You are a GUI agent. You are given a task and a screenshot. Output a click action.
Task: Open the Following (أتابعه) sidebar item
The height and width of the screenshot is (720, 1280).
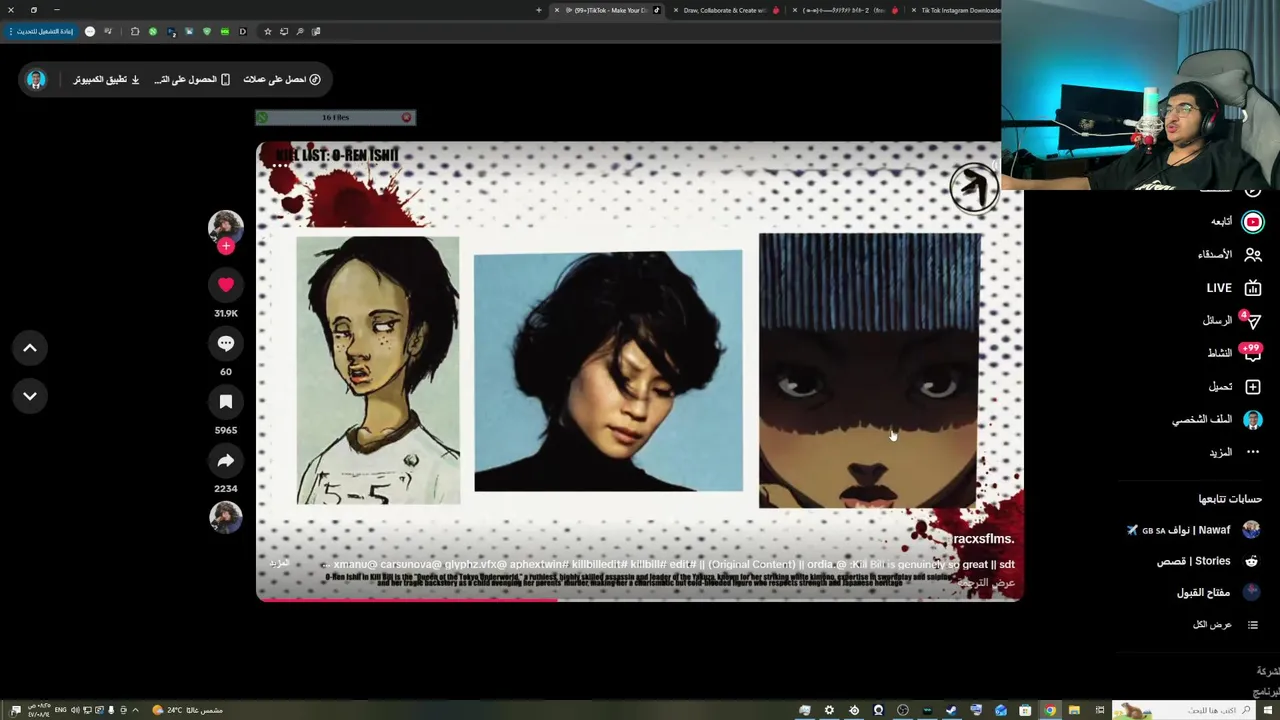[x=1236, y=222]
